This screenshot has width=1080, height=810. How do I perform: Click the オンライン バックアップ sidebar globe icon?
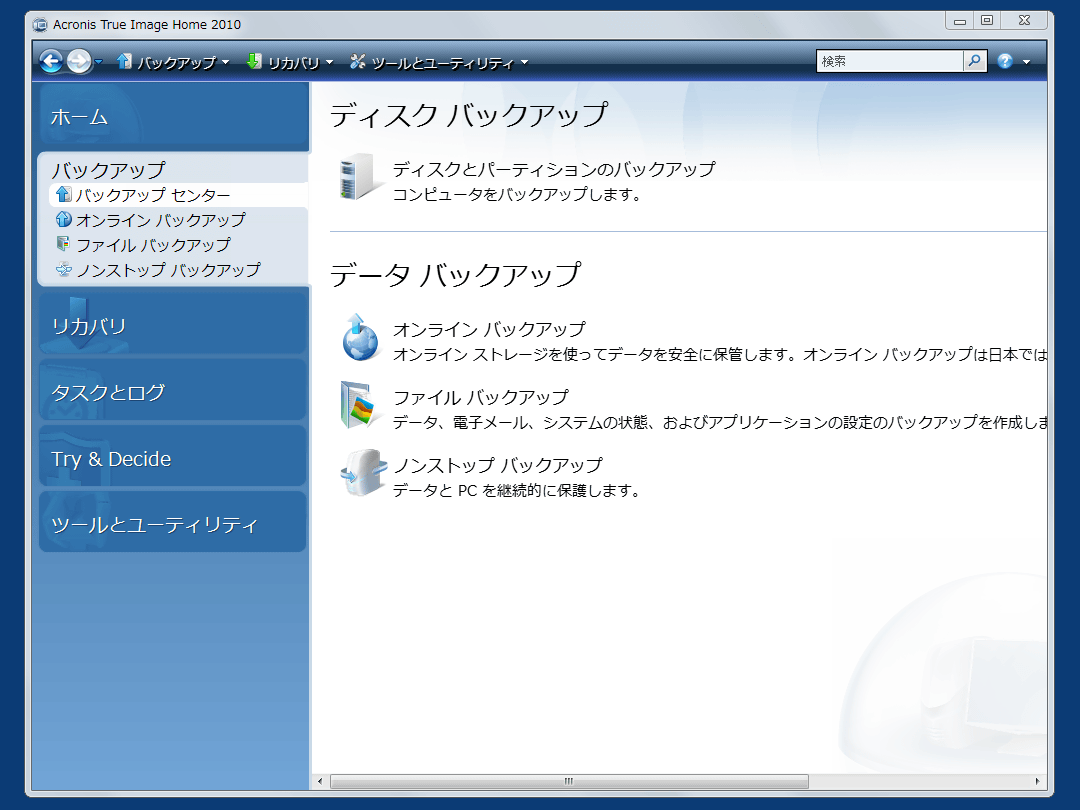point(63,219)
